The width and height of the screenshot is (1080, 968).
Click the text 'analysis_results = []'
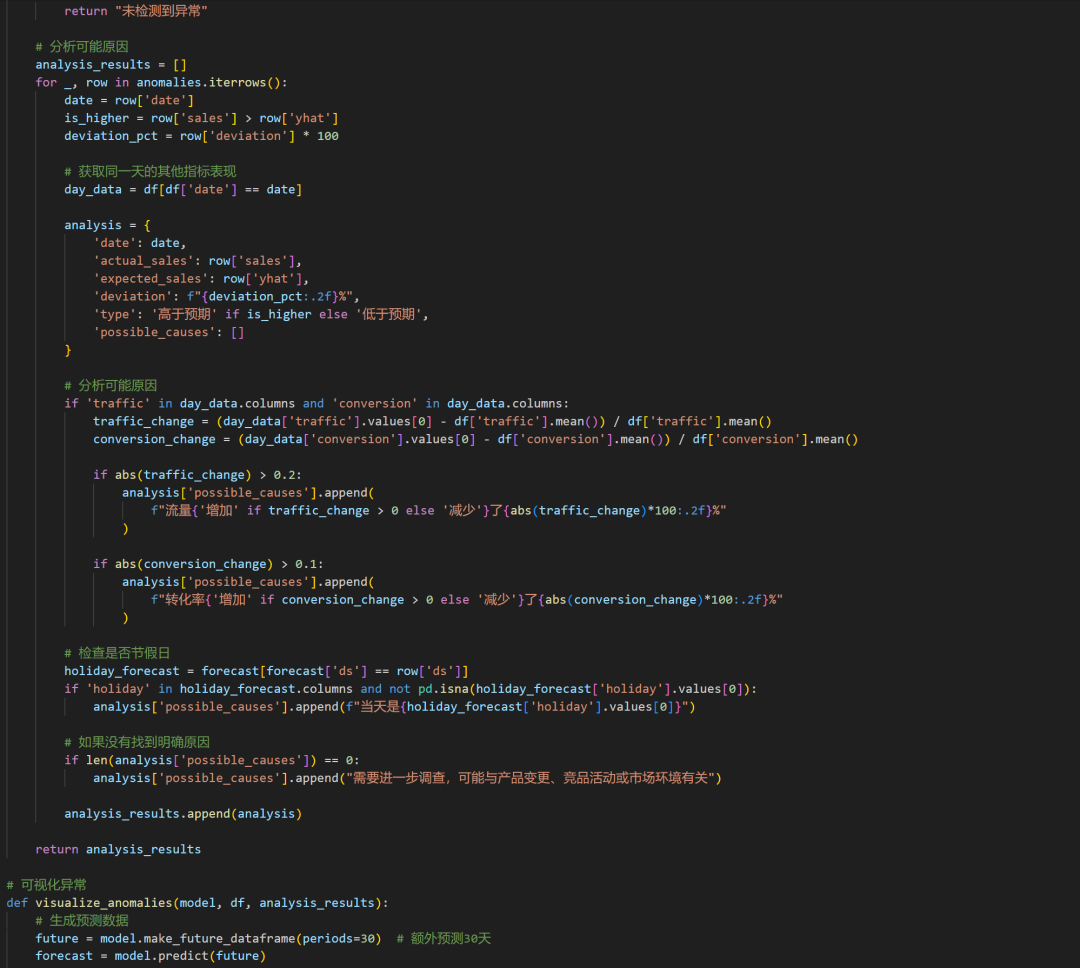[111, 65]
